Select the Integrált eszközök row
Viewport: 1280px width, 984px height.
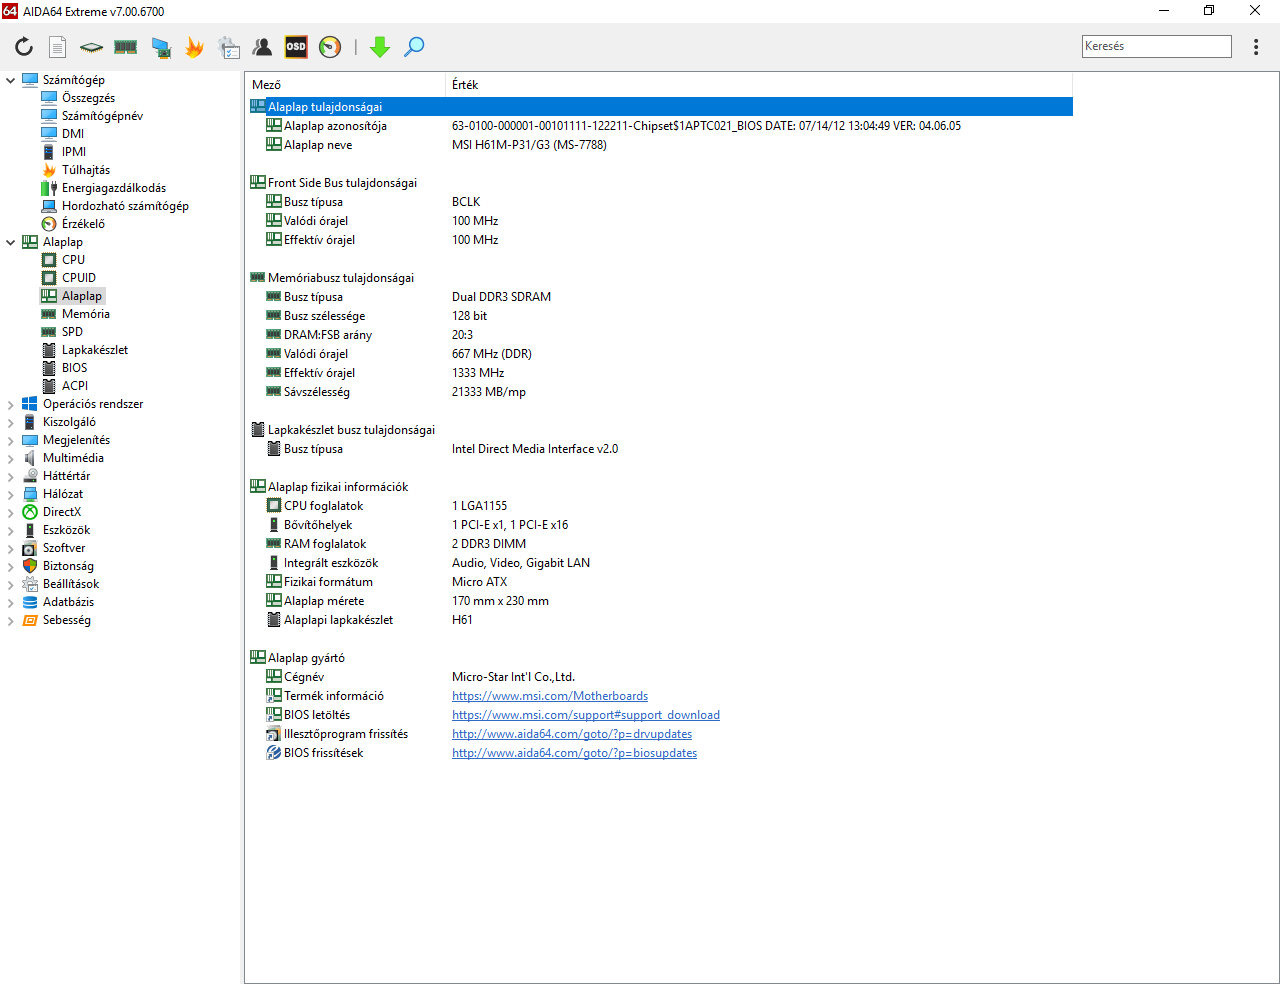click(660, 563)
